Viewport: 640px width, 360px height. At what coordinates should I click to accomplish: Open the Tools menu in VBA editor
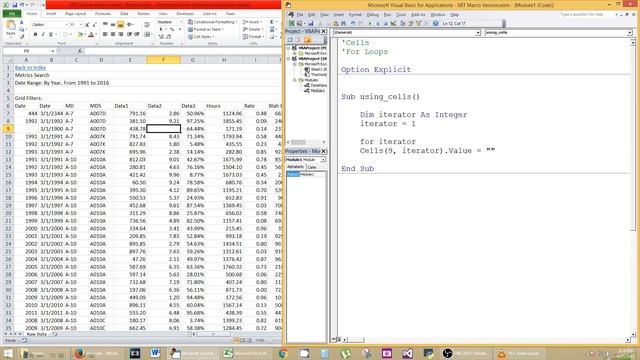pyautogui.click(x=401, y=15)
